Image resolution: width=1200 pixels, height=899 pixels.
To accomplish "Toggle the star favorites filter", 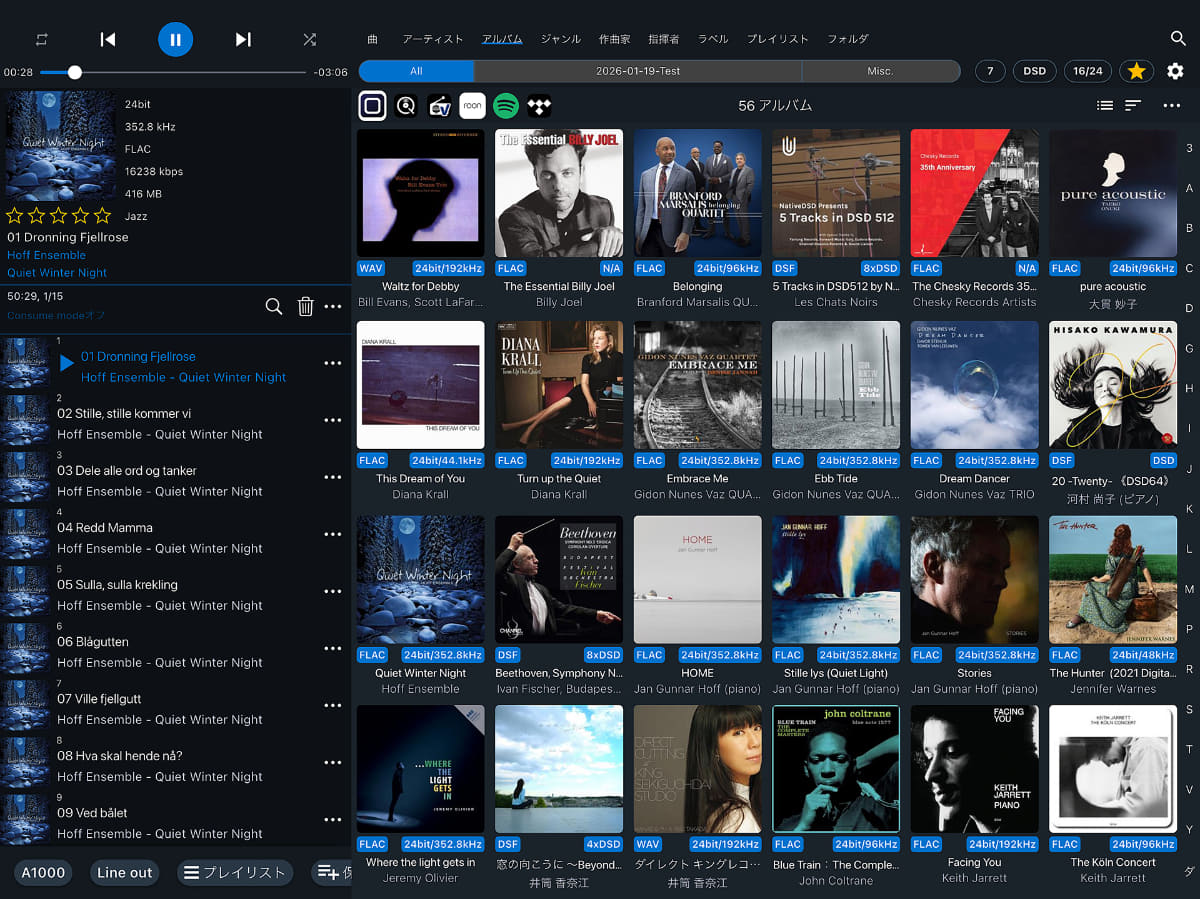I will click(1136, 71).
